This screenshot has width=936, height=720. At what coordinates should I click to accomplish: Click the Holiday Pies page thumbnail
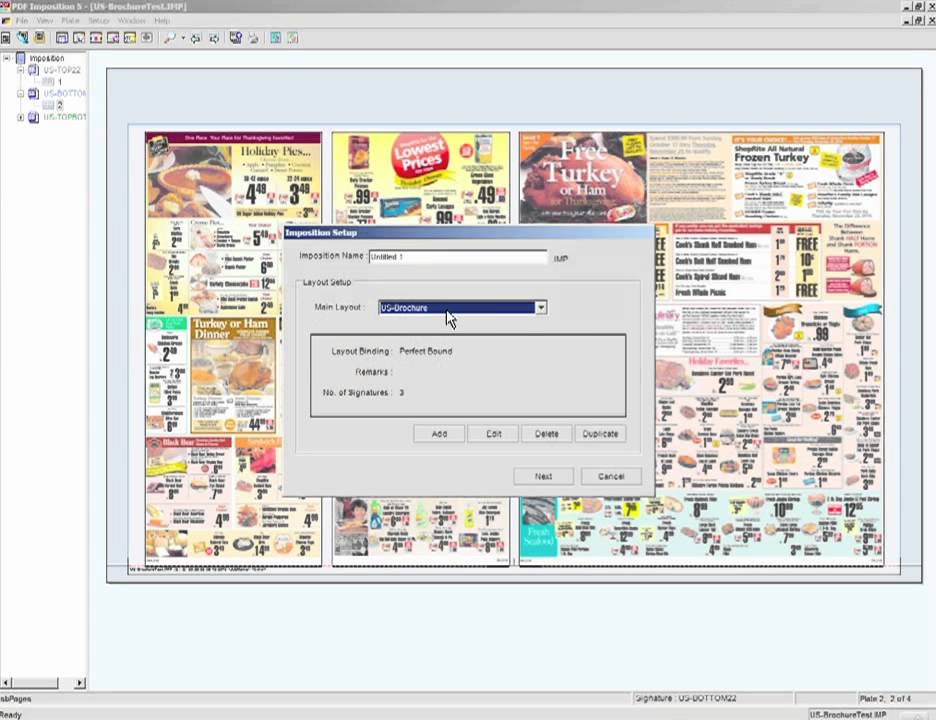click(x=233, y=349)
